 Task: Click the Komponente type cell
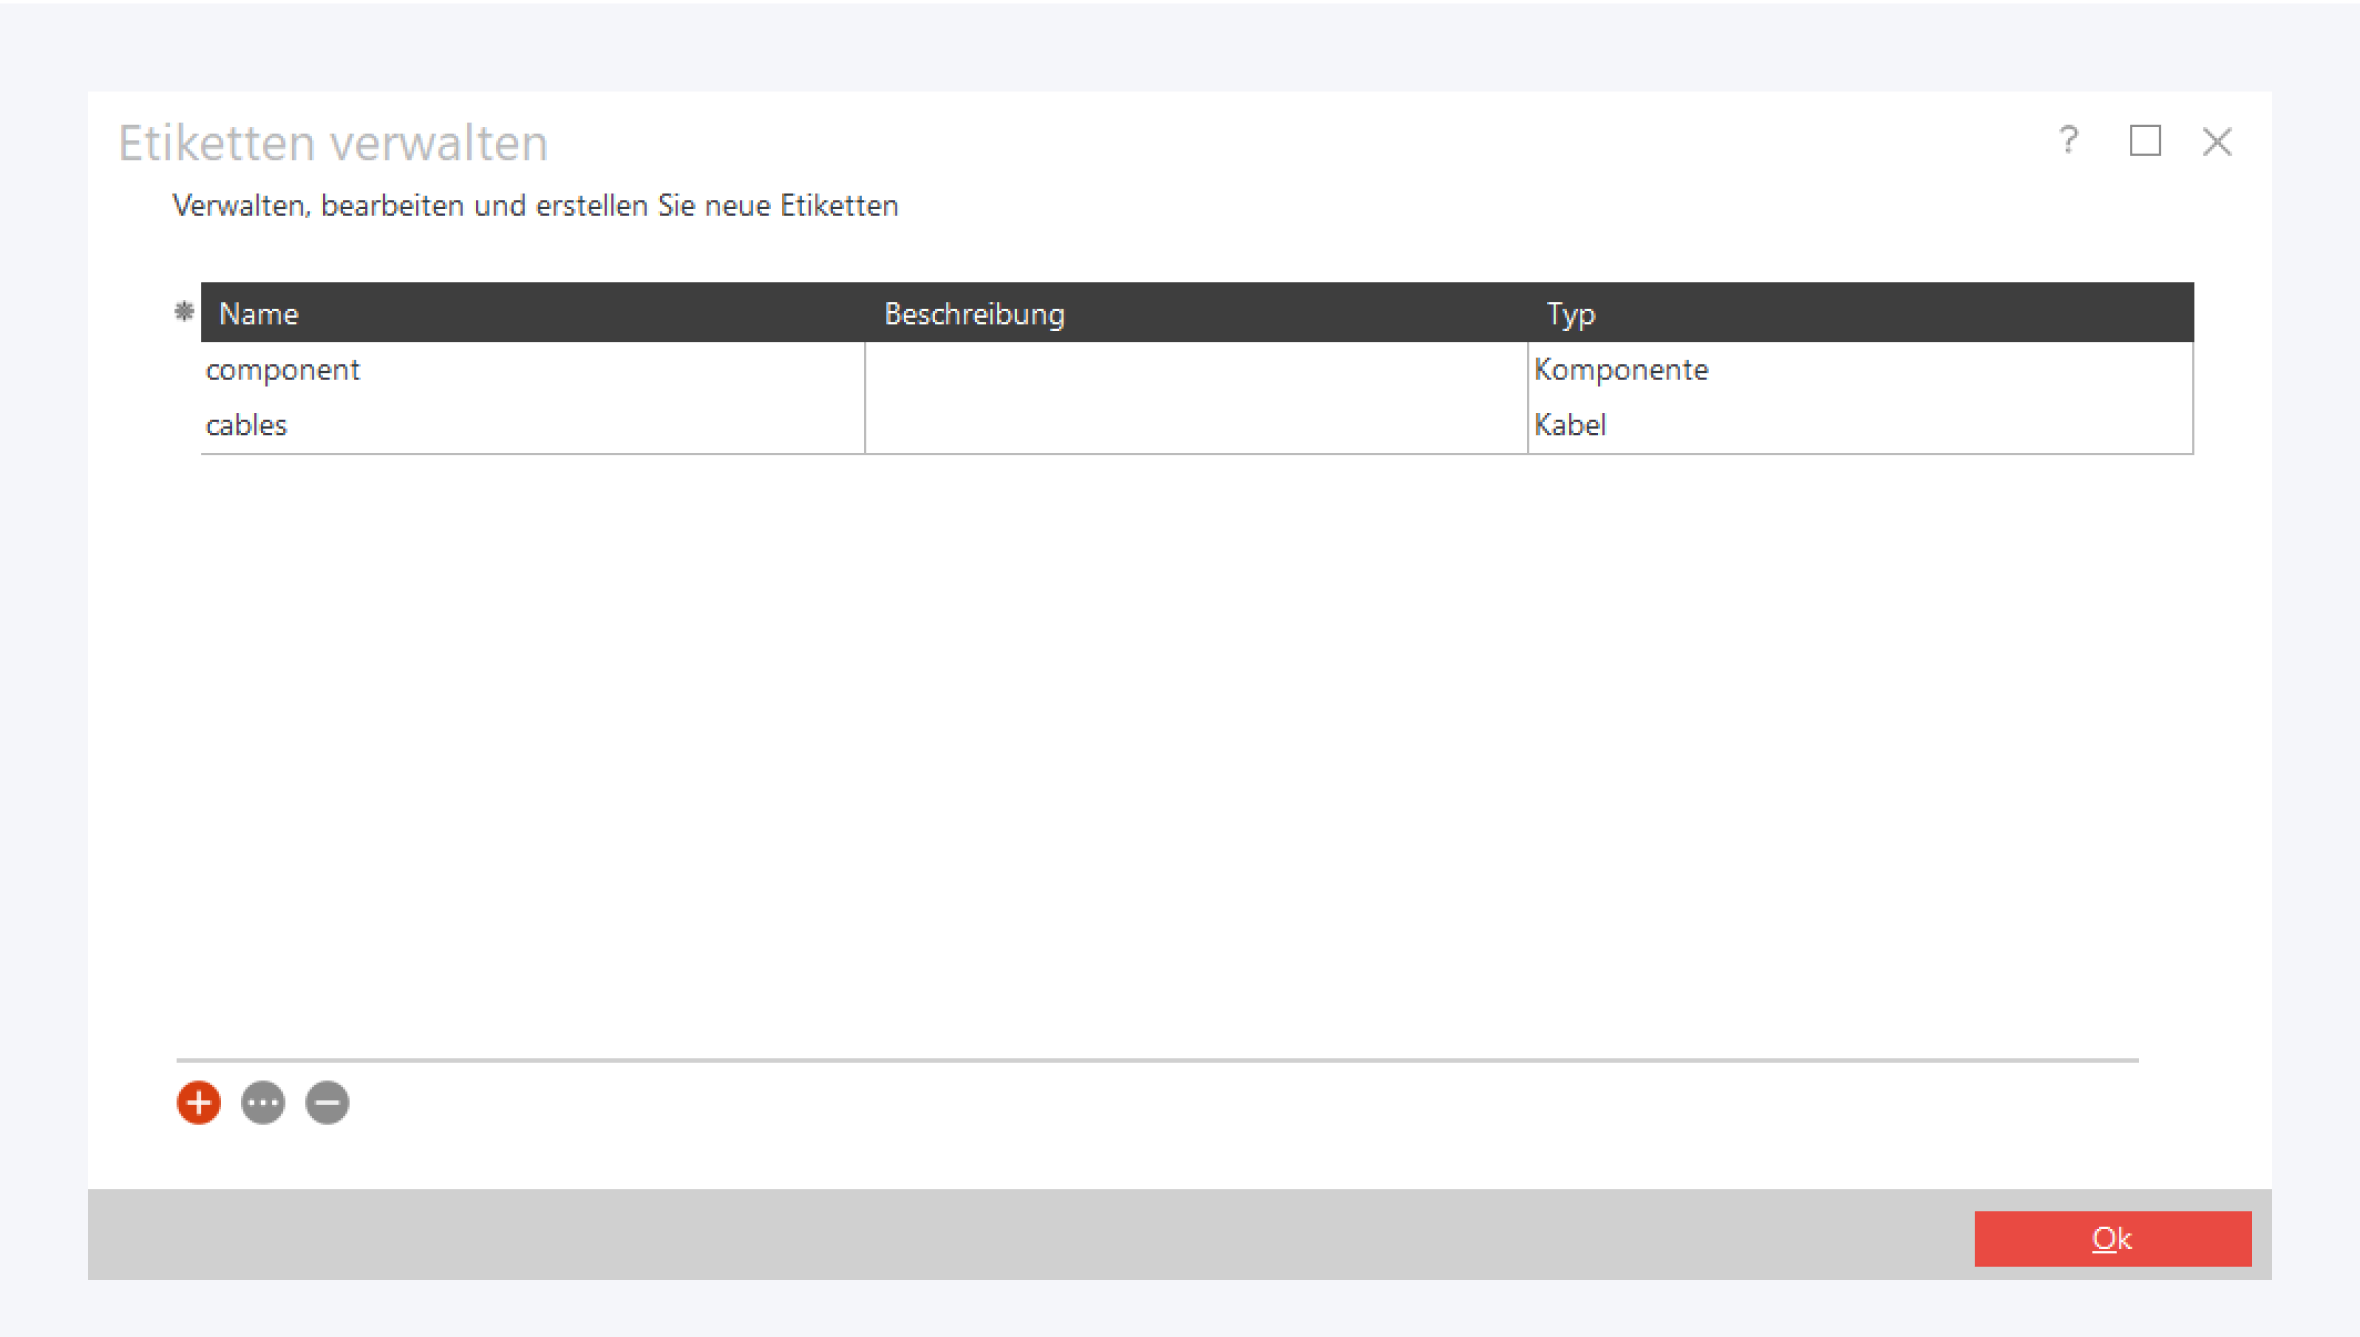tap(1621, 370)
